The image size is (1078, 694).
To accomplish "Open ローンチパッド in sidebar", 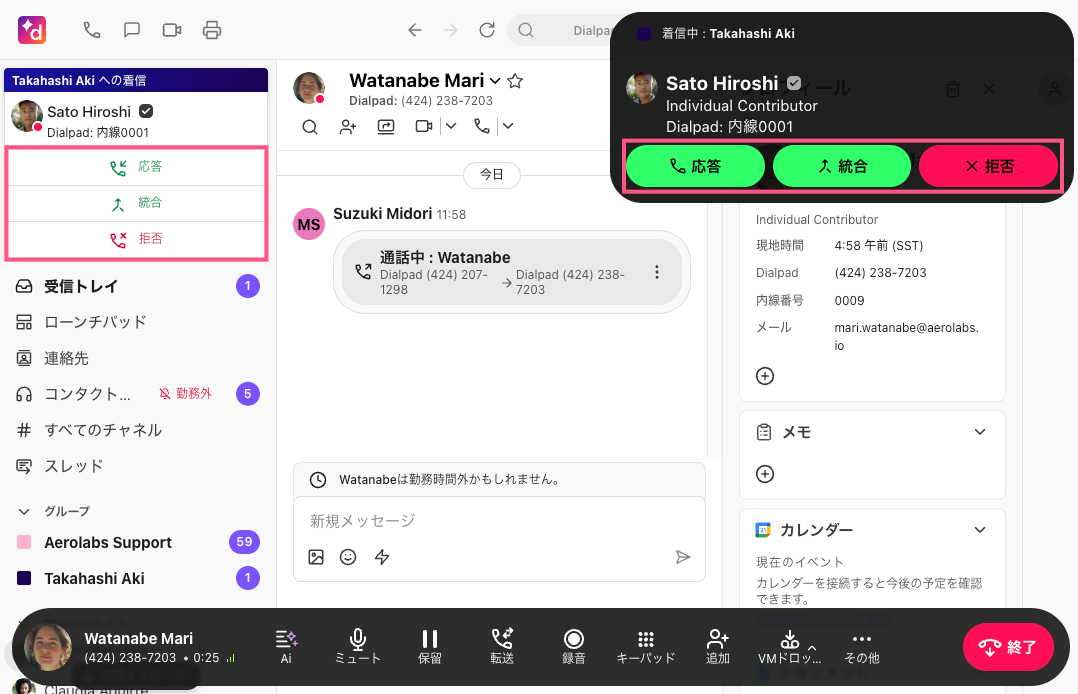I will [136, 322].
